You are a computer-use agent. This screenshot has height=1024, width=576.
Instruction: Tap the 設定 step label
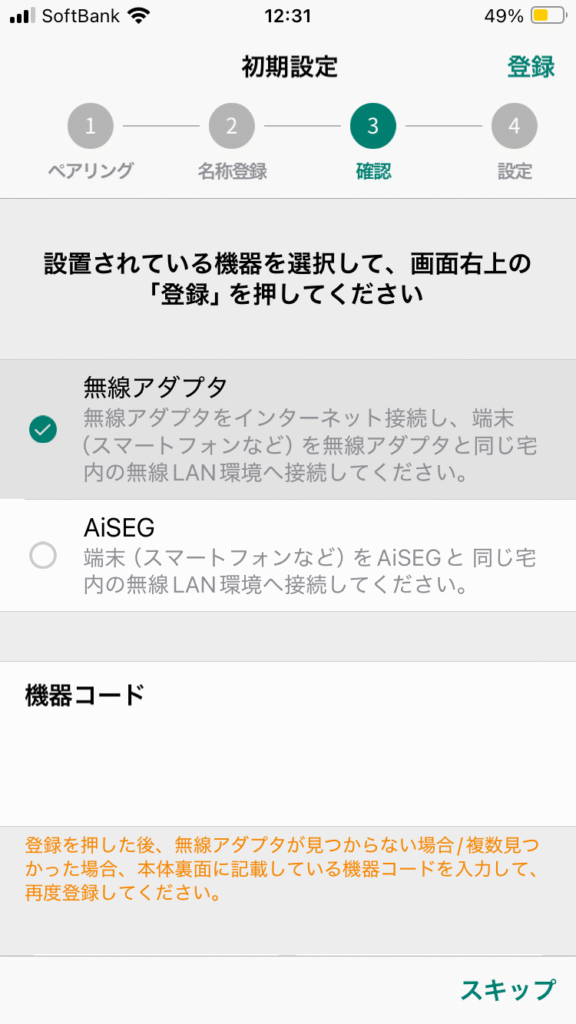(515, 171)
